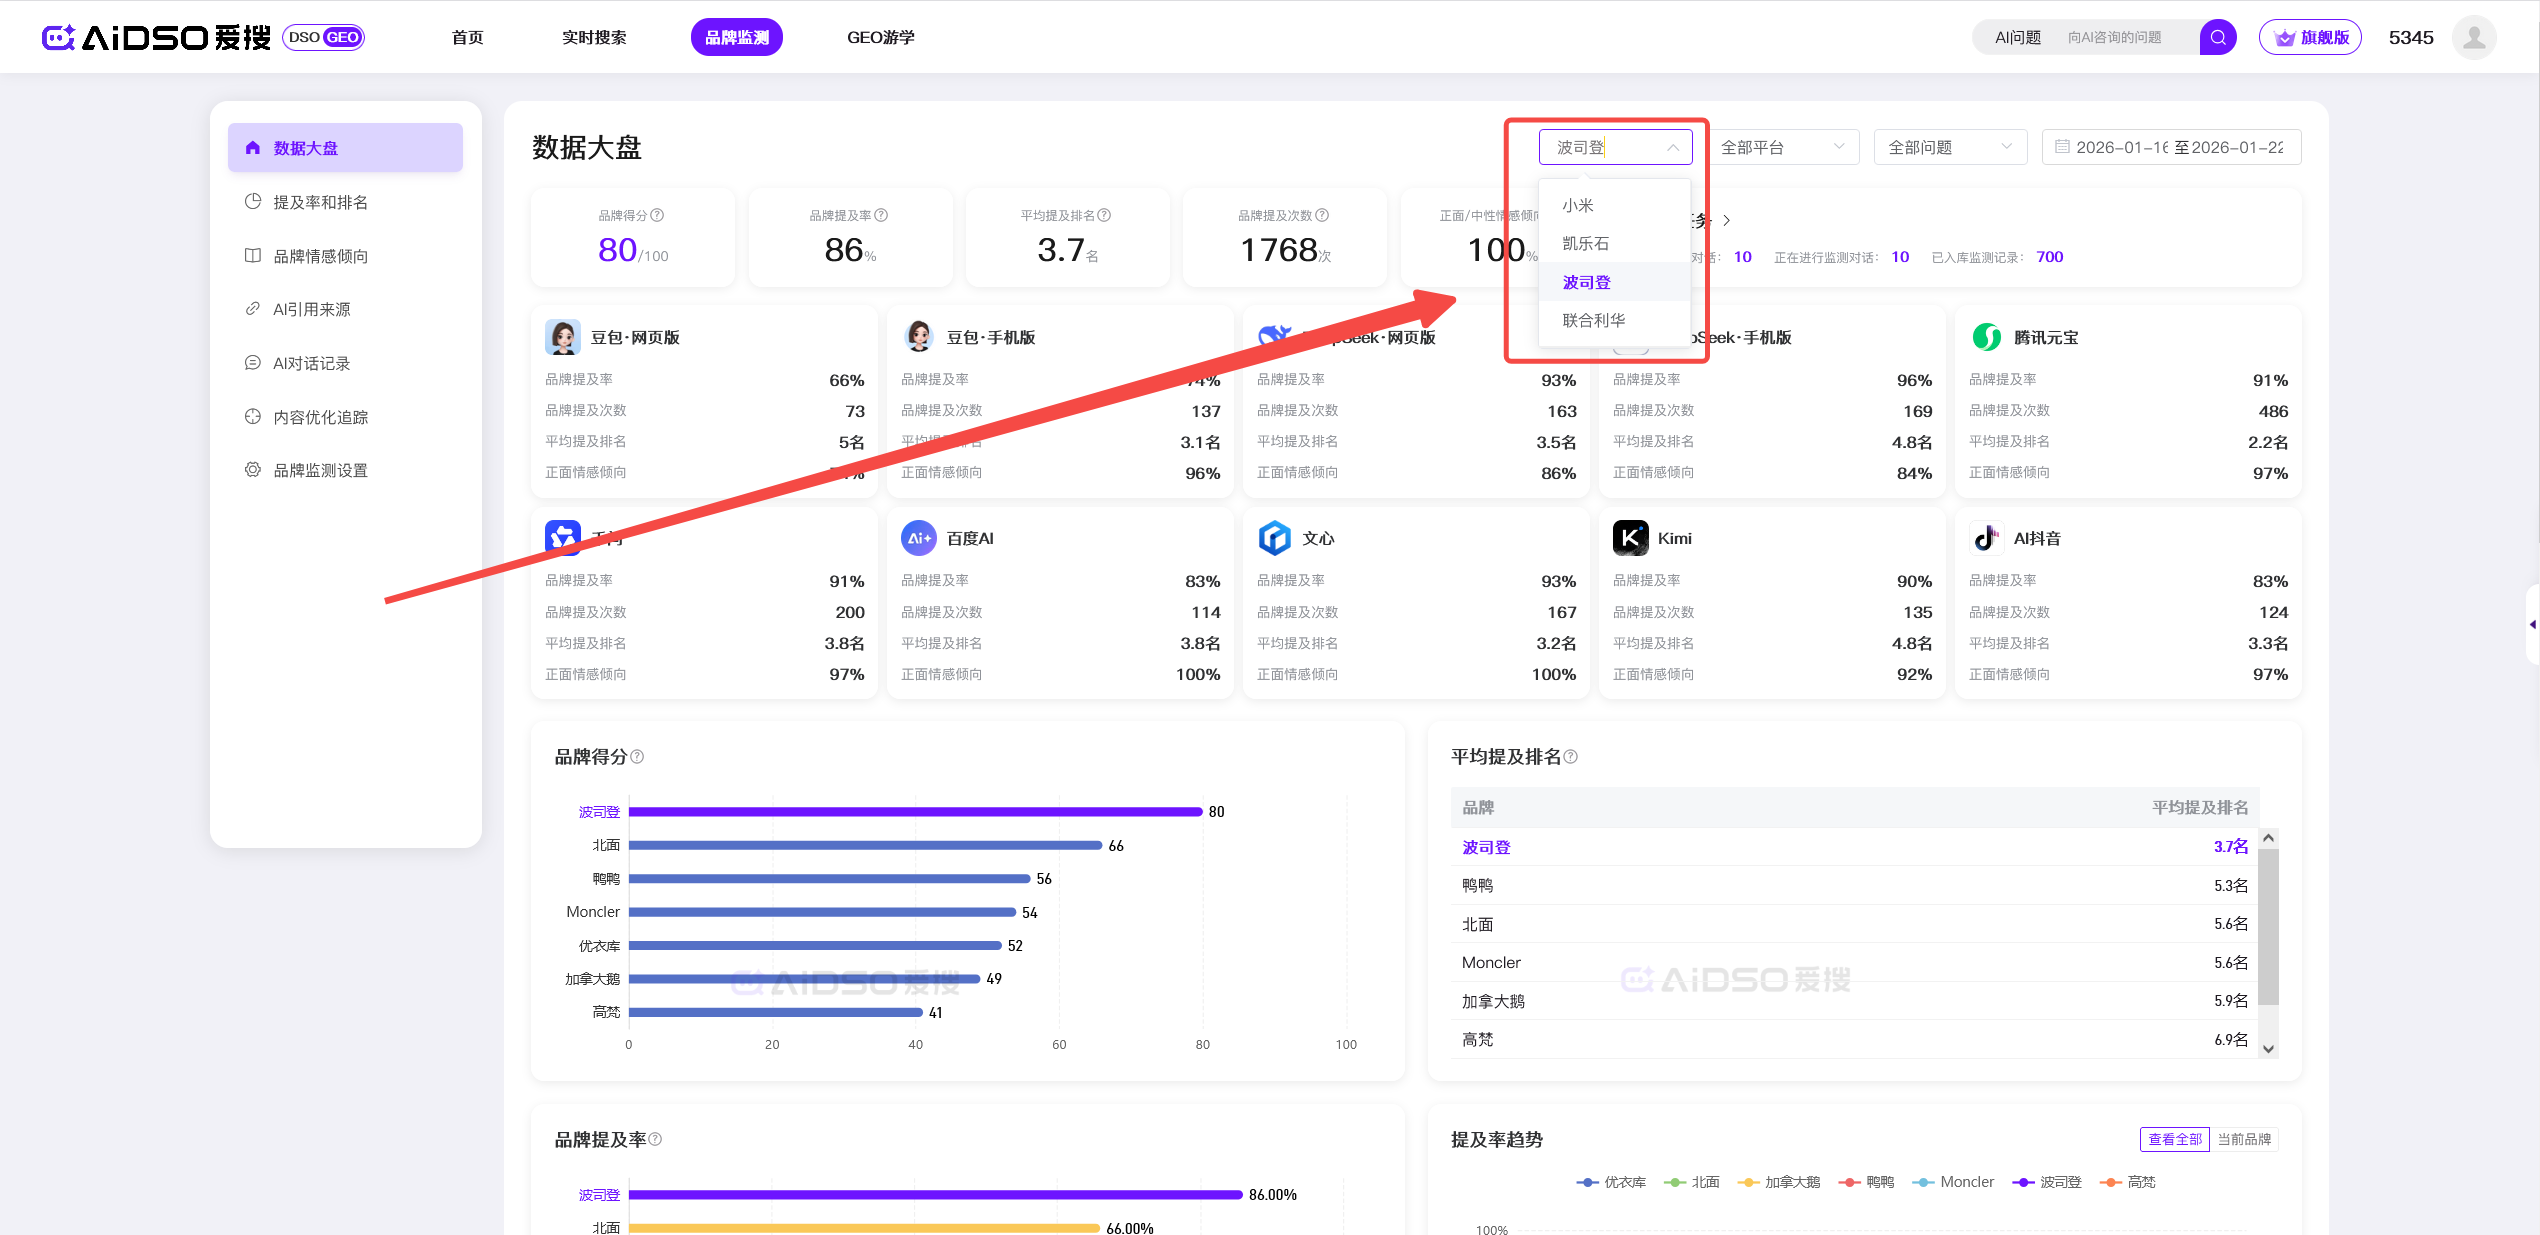Click the user avatar icon
2540x1235 pixels.
click(x=2474, y=38)
